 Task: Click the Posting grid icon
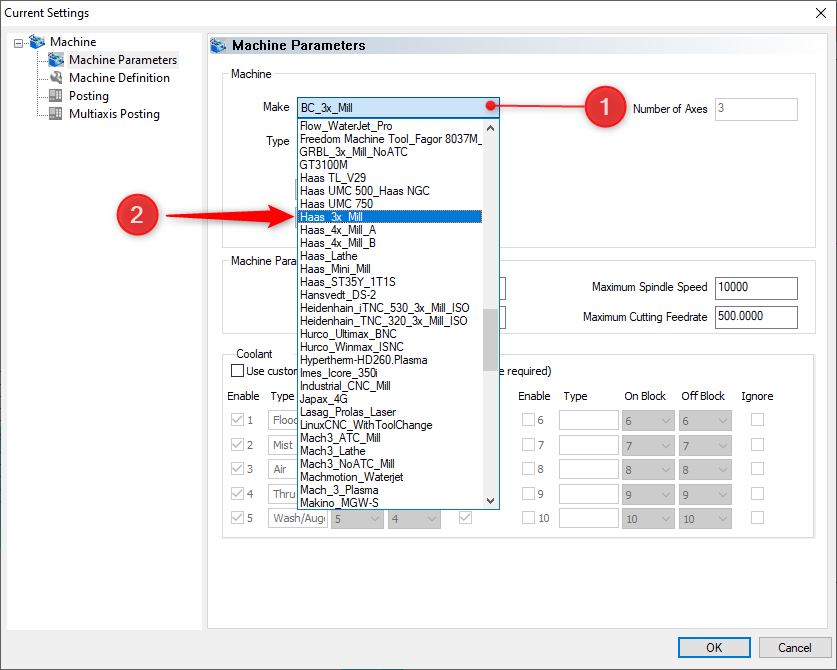click(56, 96)
